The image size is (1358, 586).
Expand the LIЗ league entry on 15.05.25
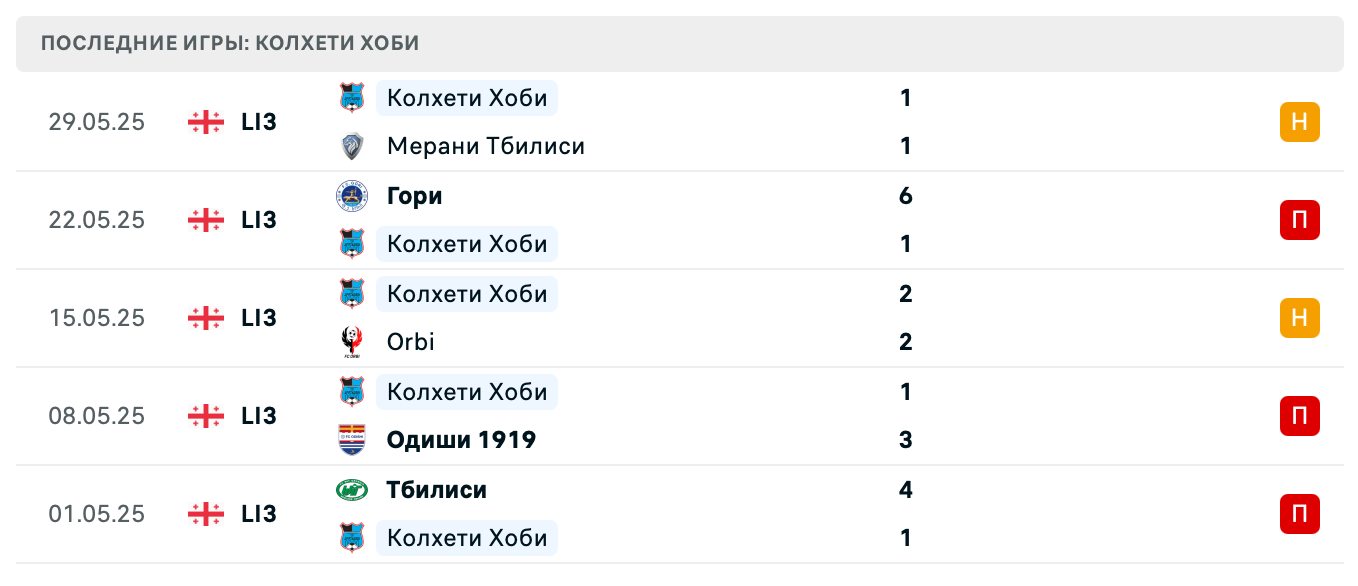pyautogui.click(x=257, y=317)
